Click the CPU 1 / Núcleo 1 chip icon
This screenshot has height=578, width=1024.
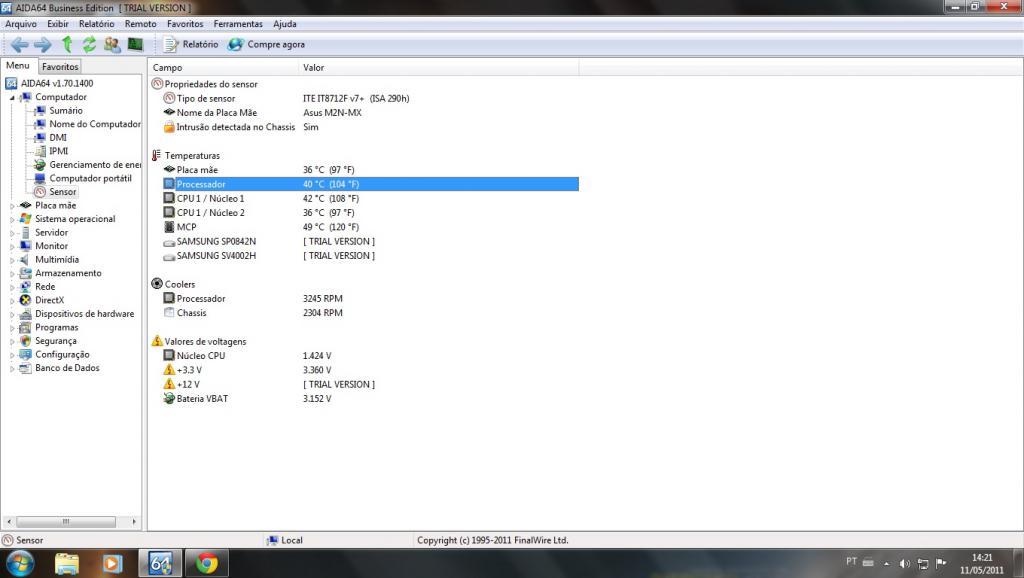click(169, 198)
